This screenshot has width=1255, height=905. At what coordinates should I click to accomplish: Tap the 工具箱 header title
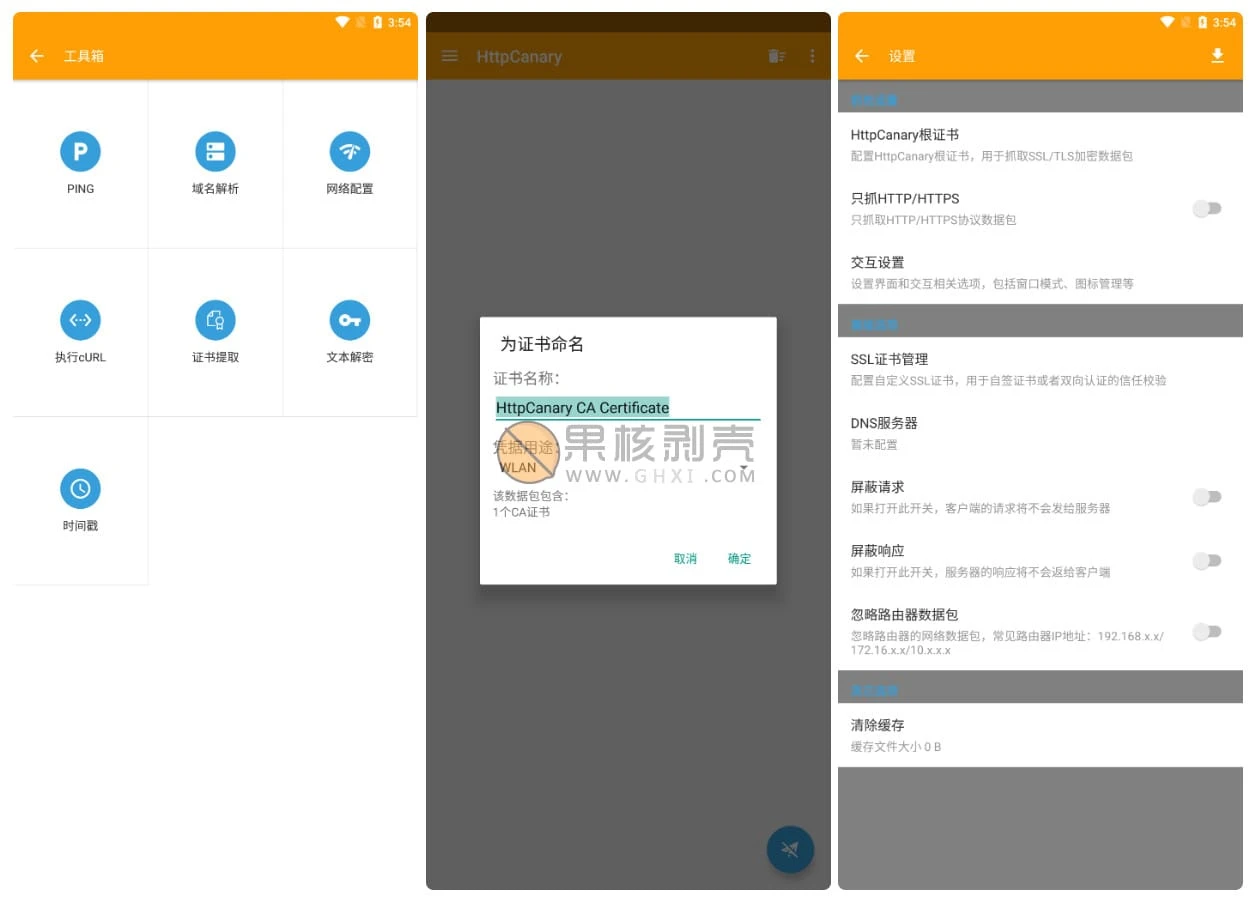click(84, 56)
